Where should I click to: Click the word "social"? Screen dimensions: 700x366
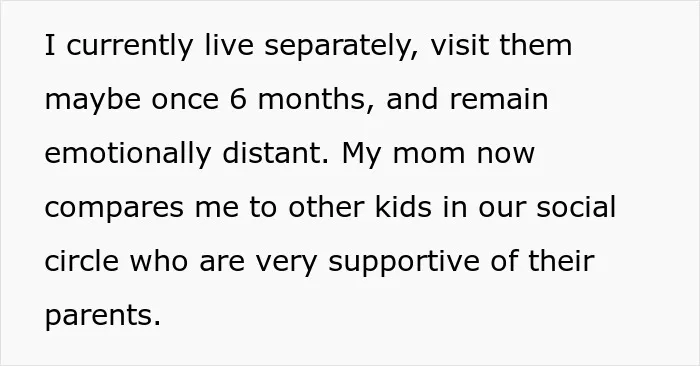point(576,207)
